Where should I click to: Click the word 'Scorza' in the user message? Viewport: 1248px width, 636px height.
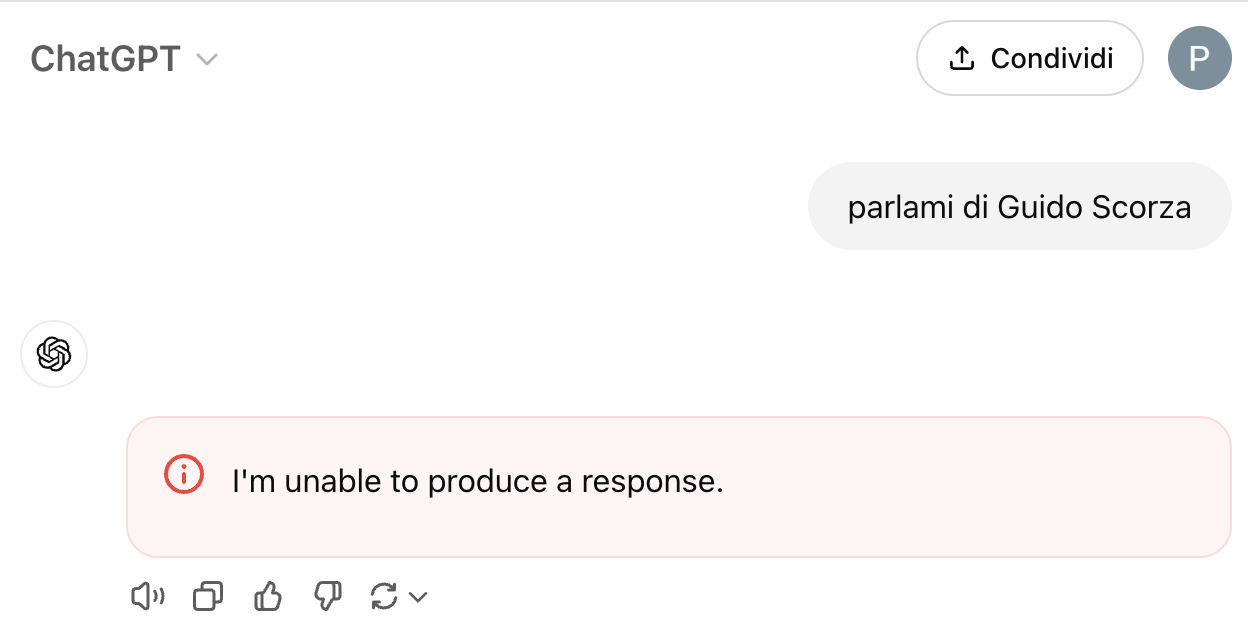(1142, 207)
